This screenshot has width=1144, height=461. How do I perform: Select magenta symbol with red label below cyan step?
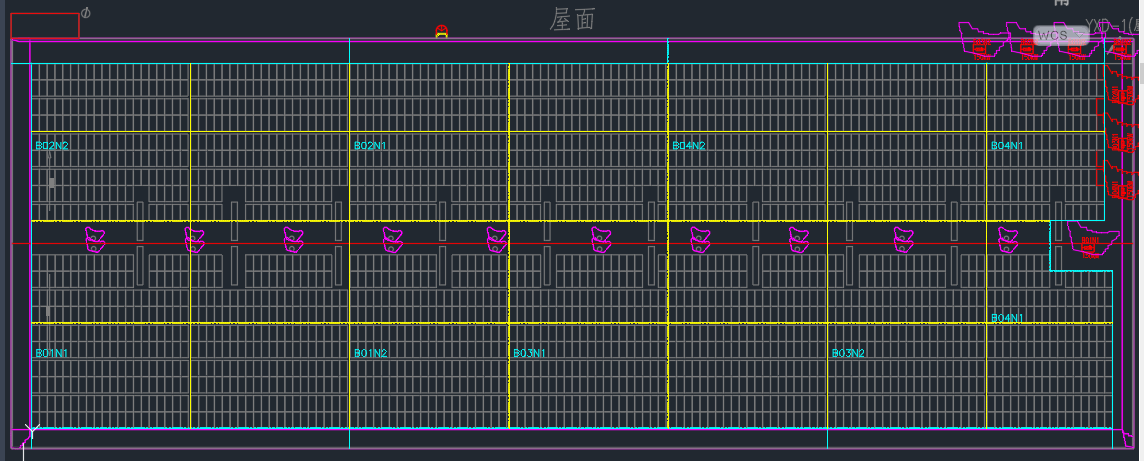coord(1091,241)
